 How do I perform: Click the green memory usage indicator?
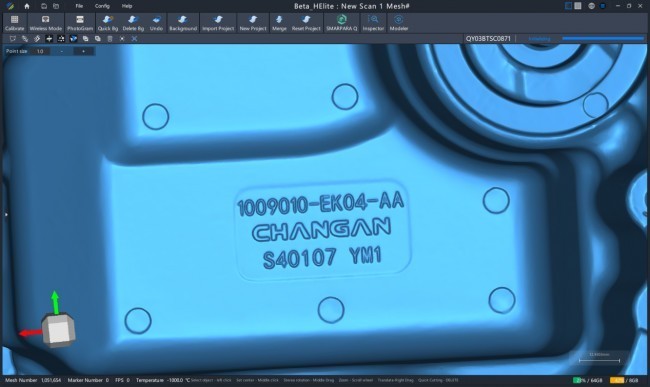(x=587, y=380)
